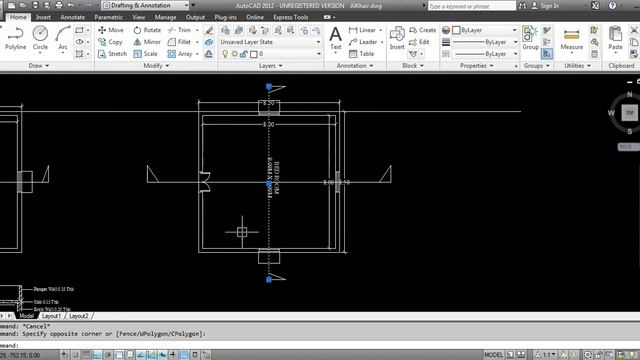Image resolution: width=640 pixels, height=360 pixels.
Task: Select the Arc draw tool
Action: point(63,38)
